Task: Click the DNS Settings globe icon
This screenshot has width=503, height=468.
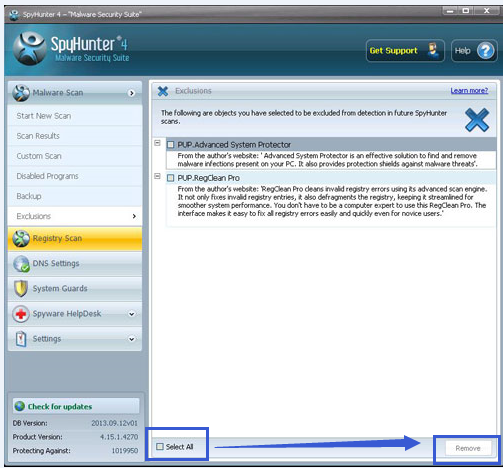Action: pos(21,264)
